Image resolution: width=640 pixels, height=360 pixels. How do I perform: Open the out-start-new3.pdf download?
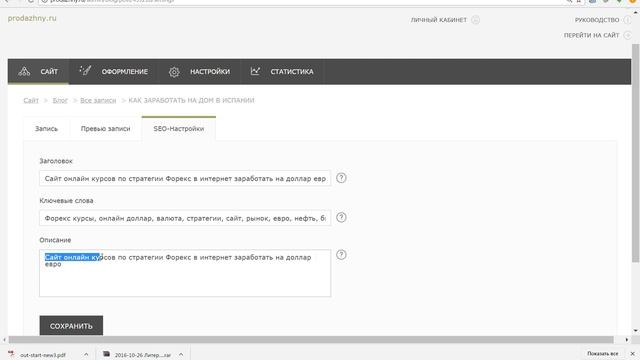coord(43,355)
